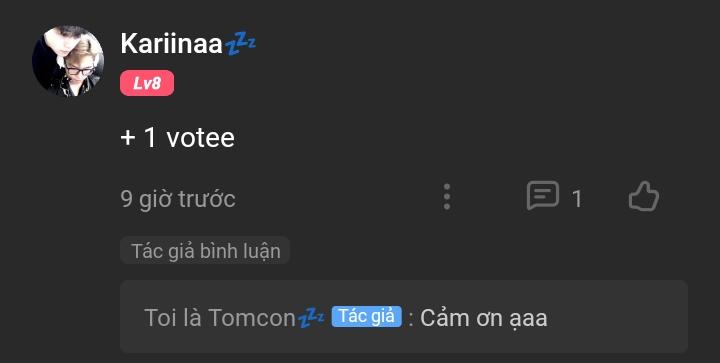Click the '9 giờ trước' timestamp

178,199
